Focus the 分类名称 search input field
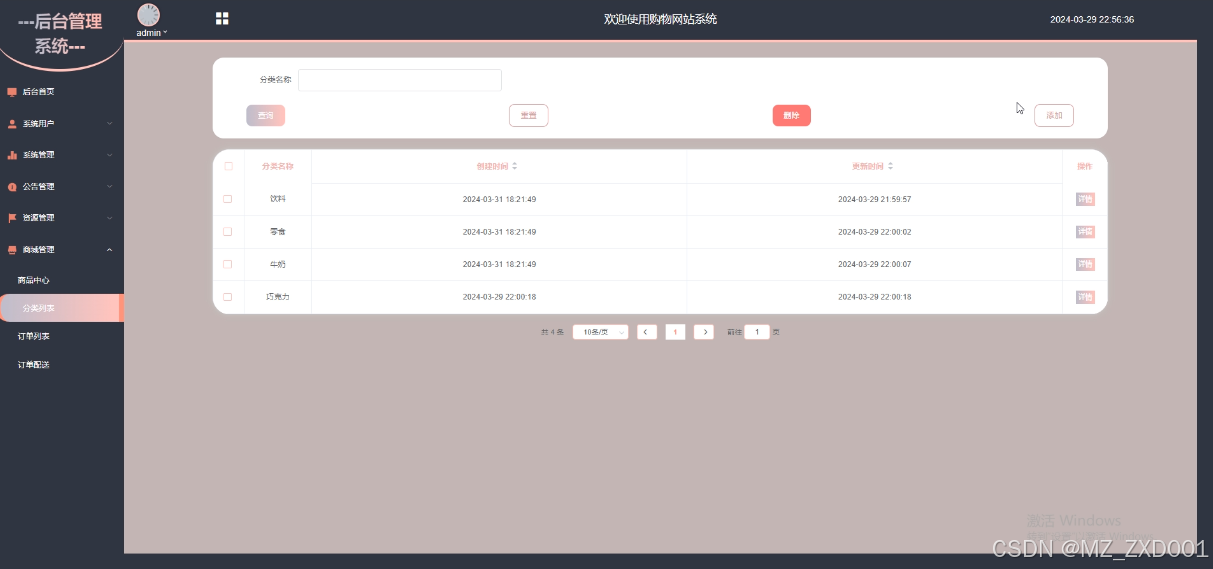Screen dimensions: 1213x569 400,80
